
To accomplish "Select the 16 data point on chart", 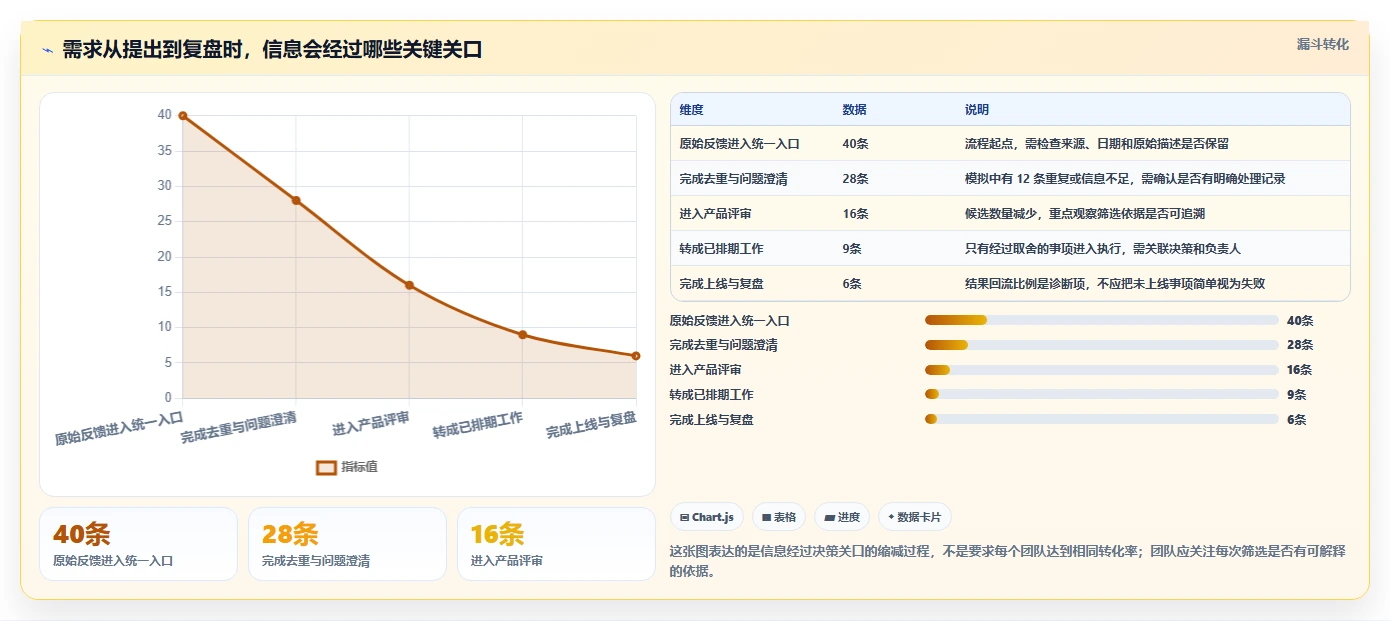I will click(x=409, y=285).
